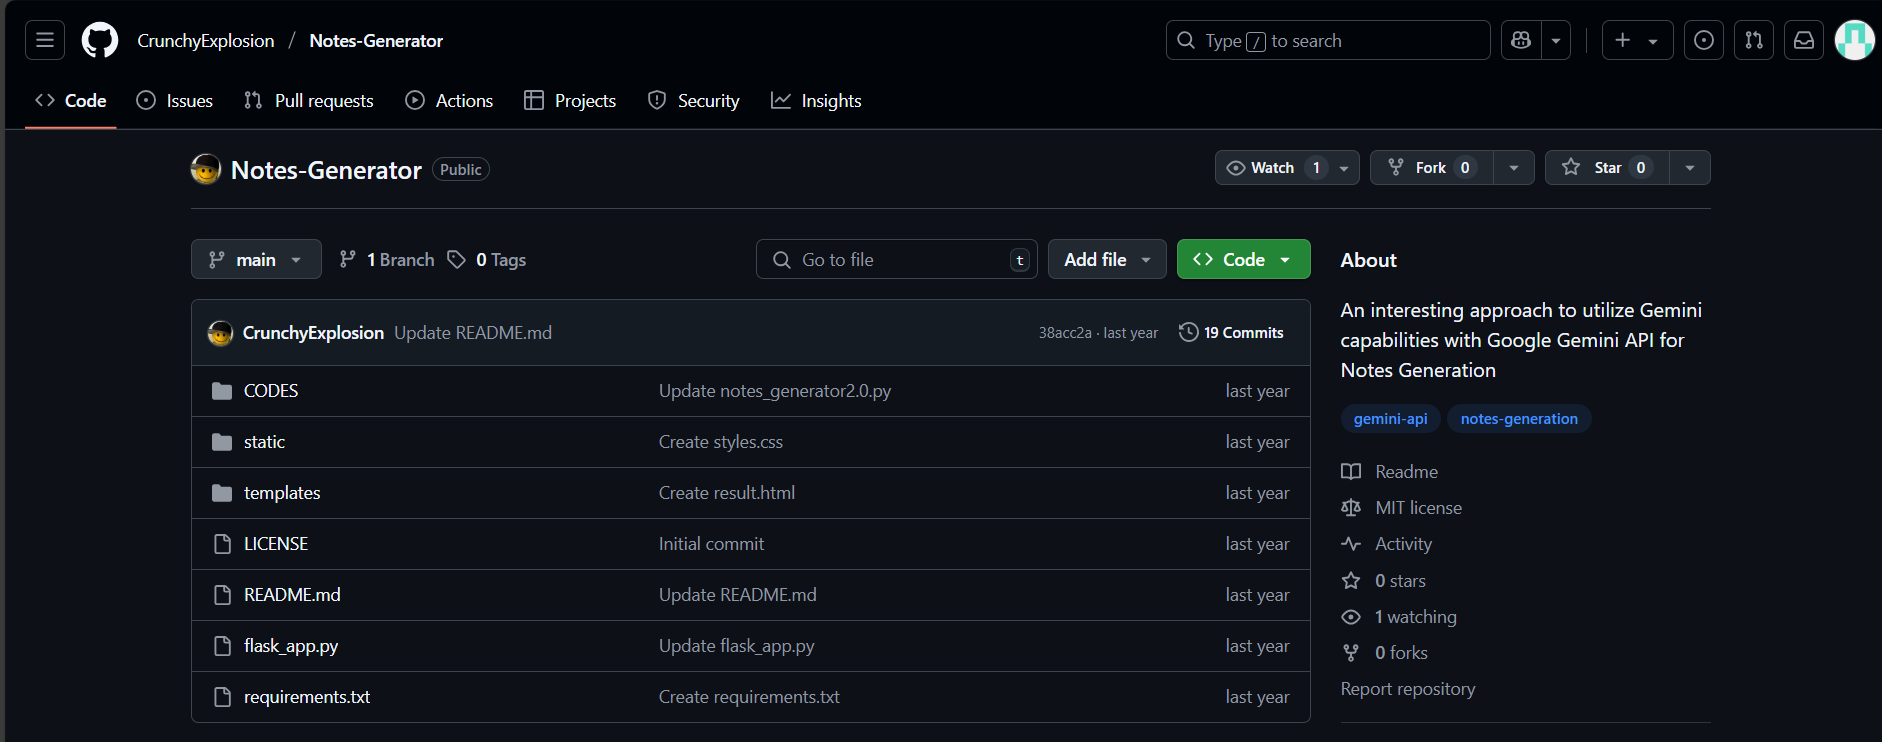Image resolution: width=1882 pixels, height=742 pixels.
Task: Expand the Fork options dropdown arrow
Action: click(x=1514, y=168)
